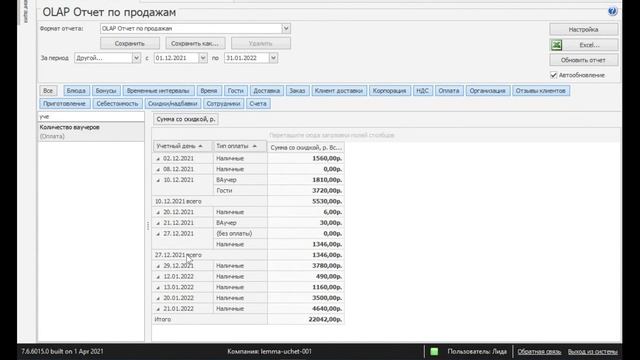Click the Удалить button
640x360 pixels.
click(261, 43)
